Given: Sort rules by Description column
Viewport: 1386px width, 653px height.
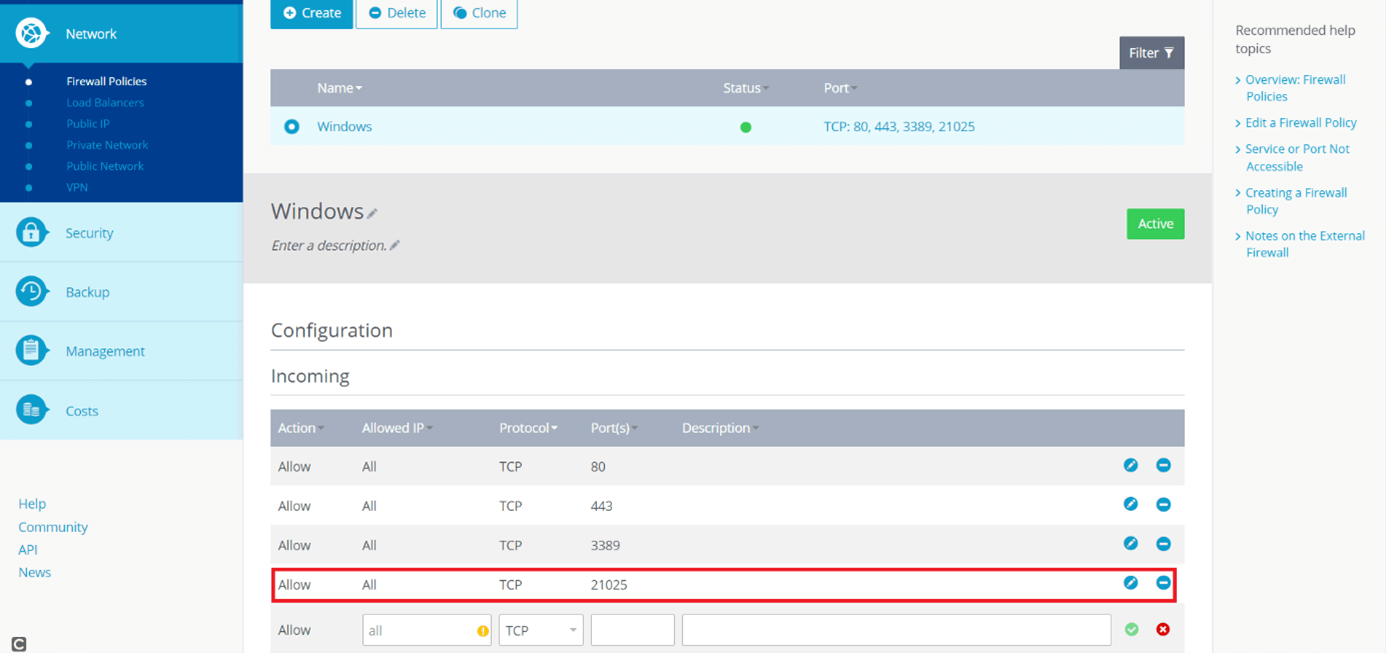Looking at the screenshot, I should [720, 428].
